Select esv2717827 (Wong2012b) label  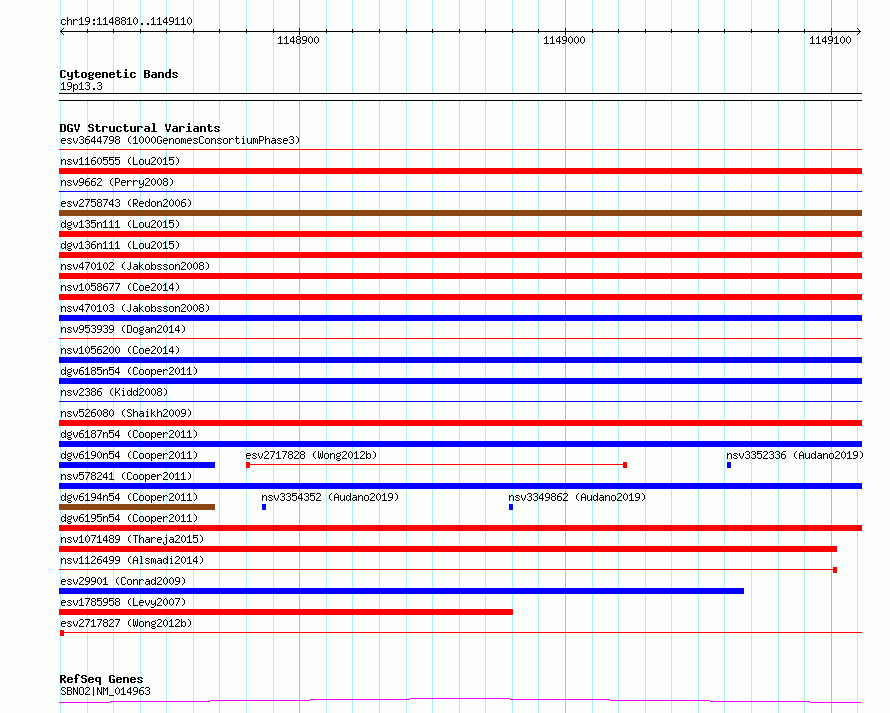(x=126, y=623)
